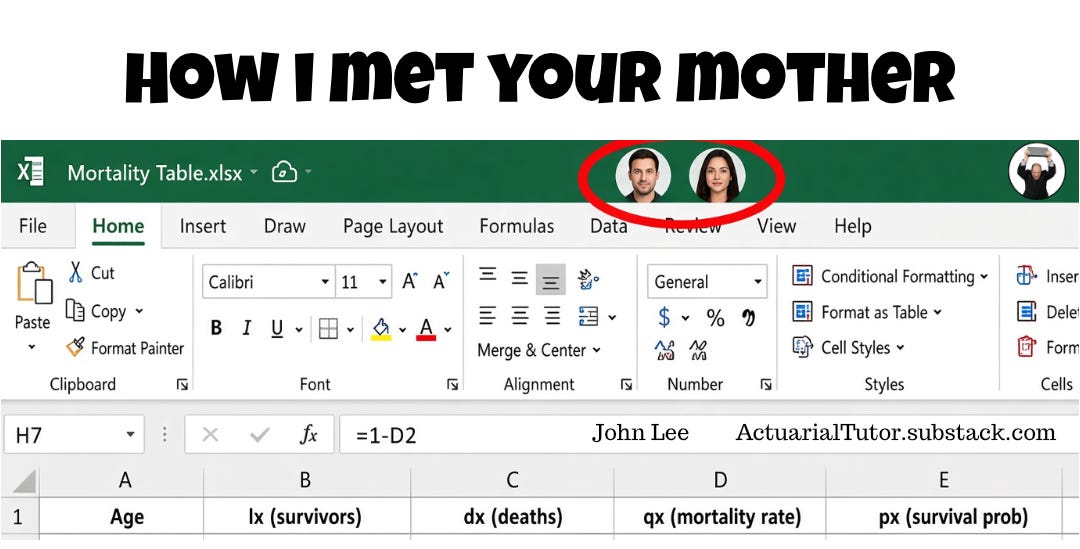Click the female collaborator avatar
Image resolution: width=1080 pixels, height=549 pixels.
point(717,176)
